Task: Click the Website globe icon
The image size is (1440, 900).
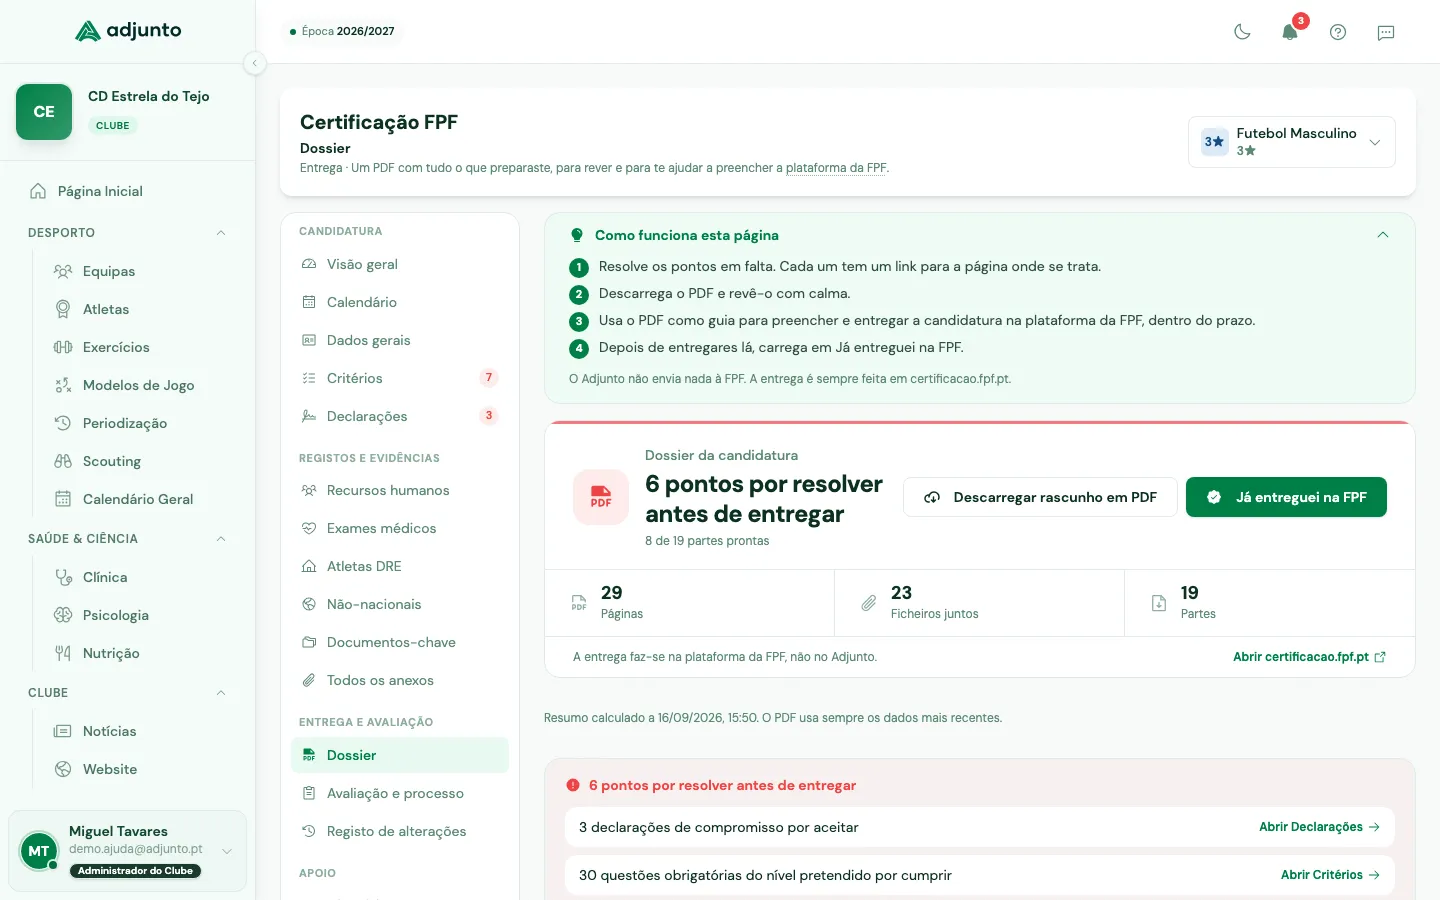Action: tap(63, 769)
